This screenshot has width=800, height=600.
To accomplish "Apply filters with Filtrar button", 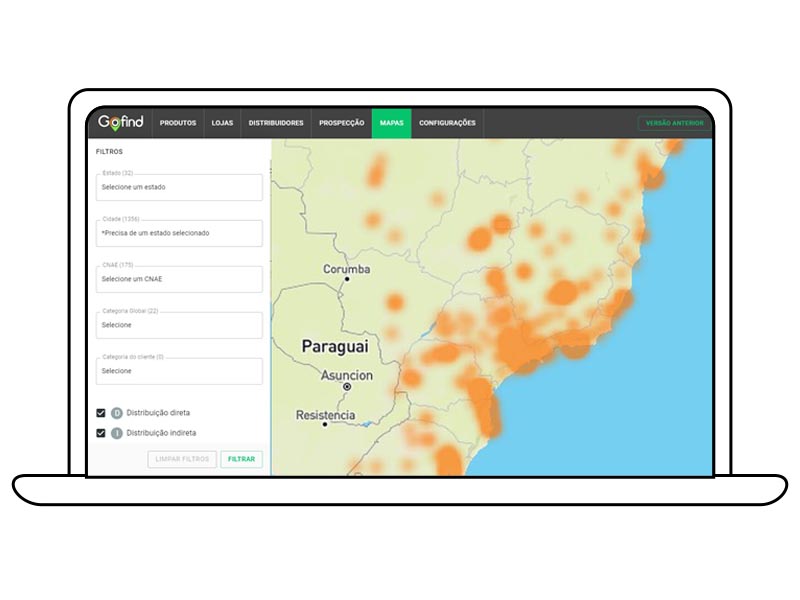I will [241, 459].
